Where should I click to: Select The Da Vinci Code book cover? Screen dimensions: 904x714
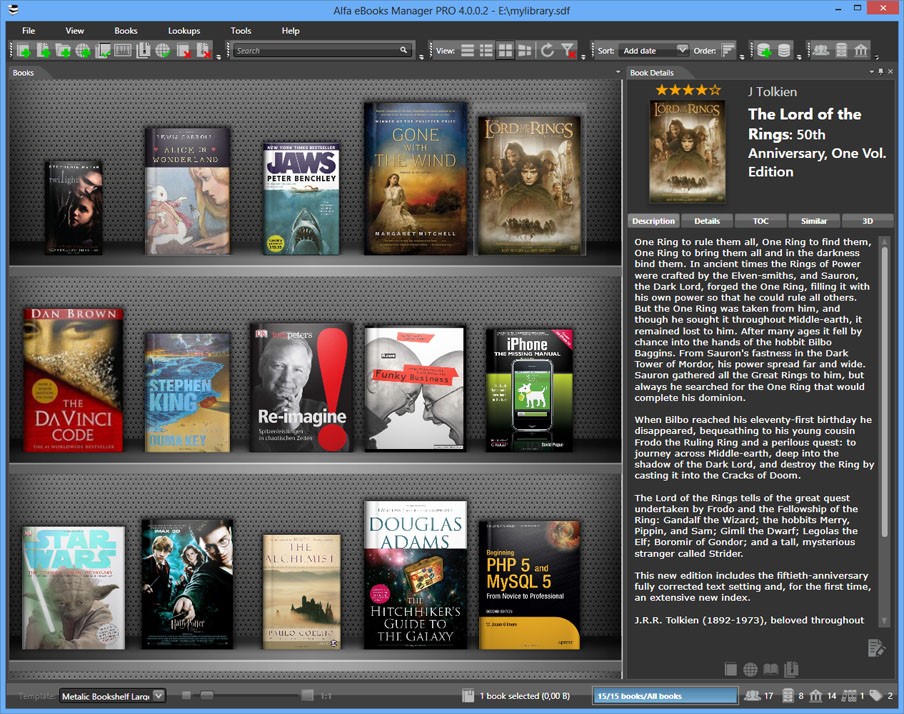point(73,380)
